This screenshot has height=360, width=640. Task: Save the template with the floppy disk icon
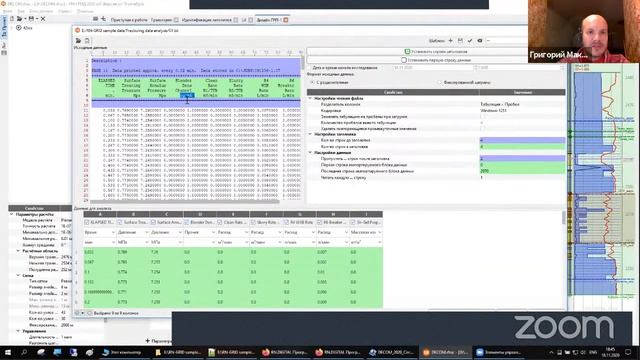[460, 40]
